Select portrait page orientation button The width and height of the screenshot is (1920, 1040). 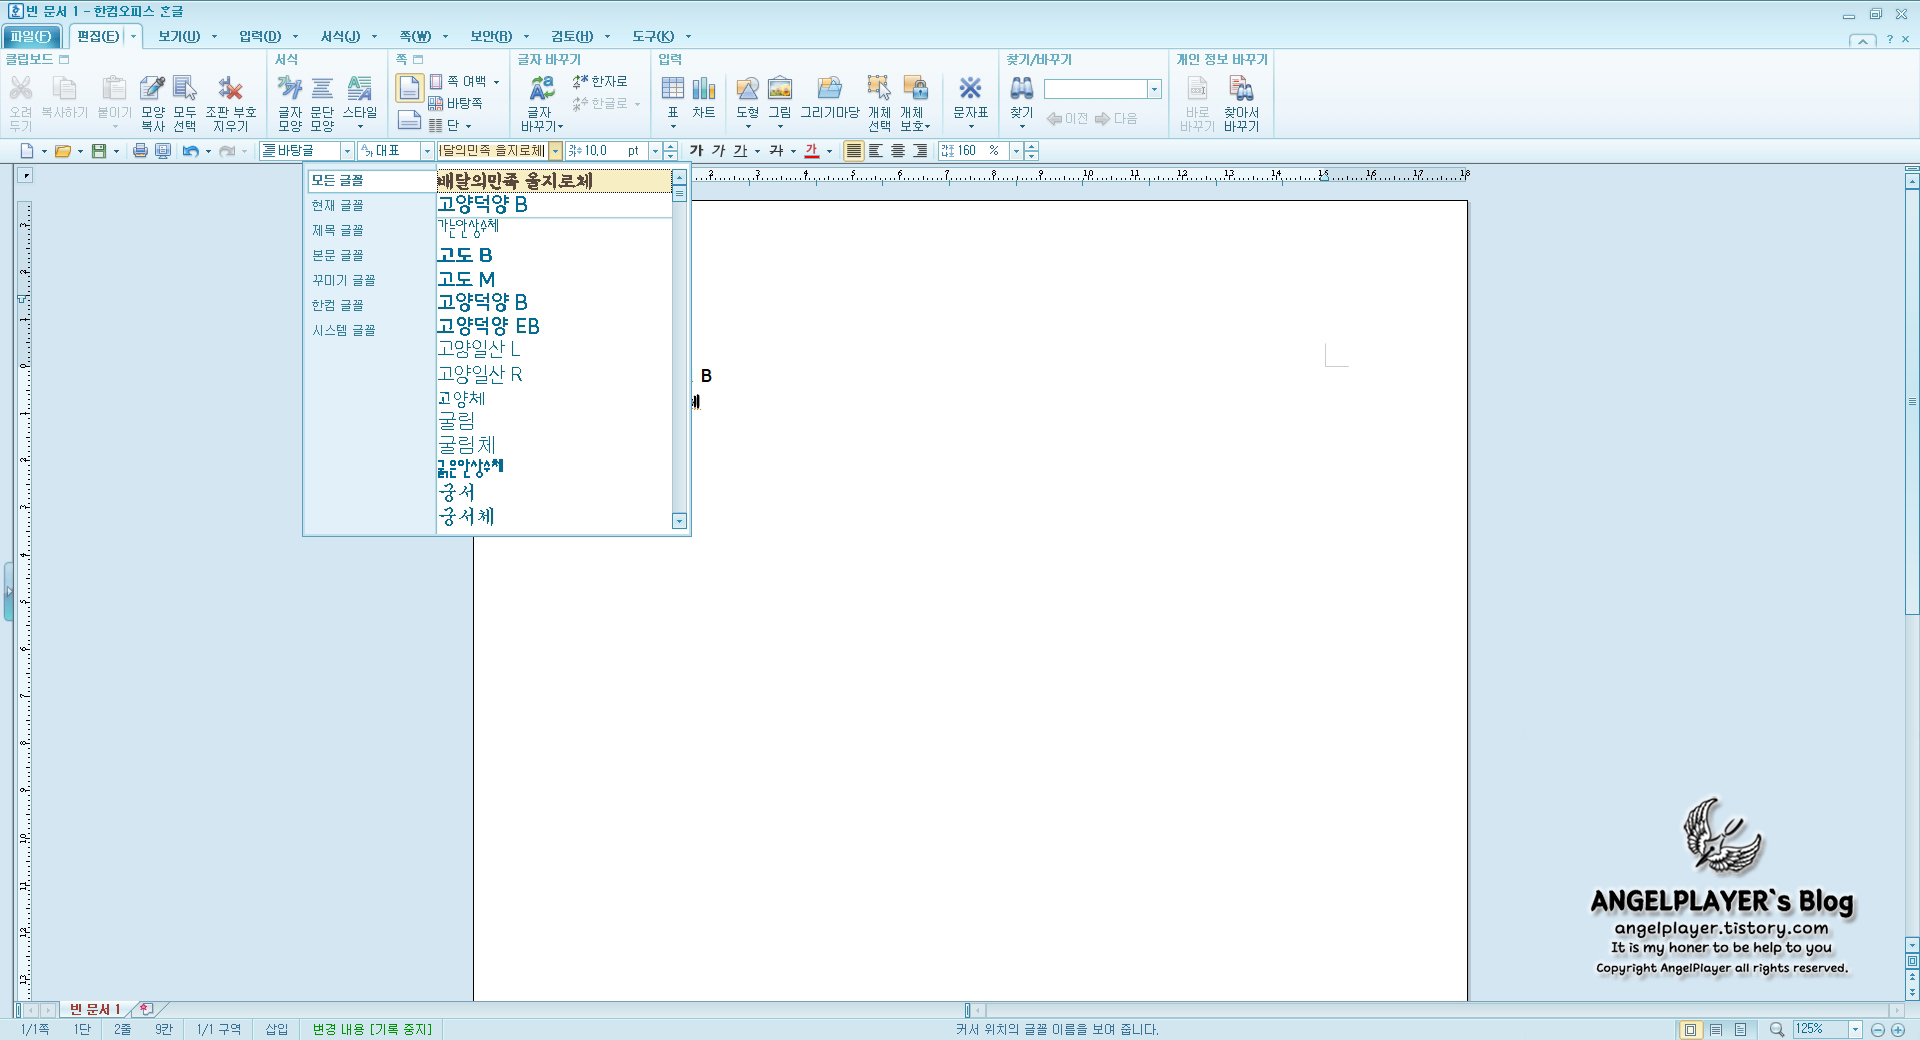click(409, 88)
